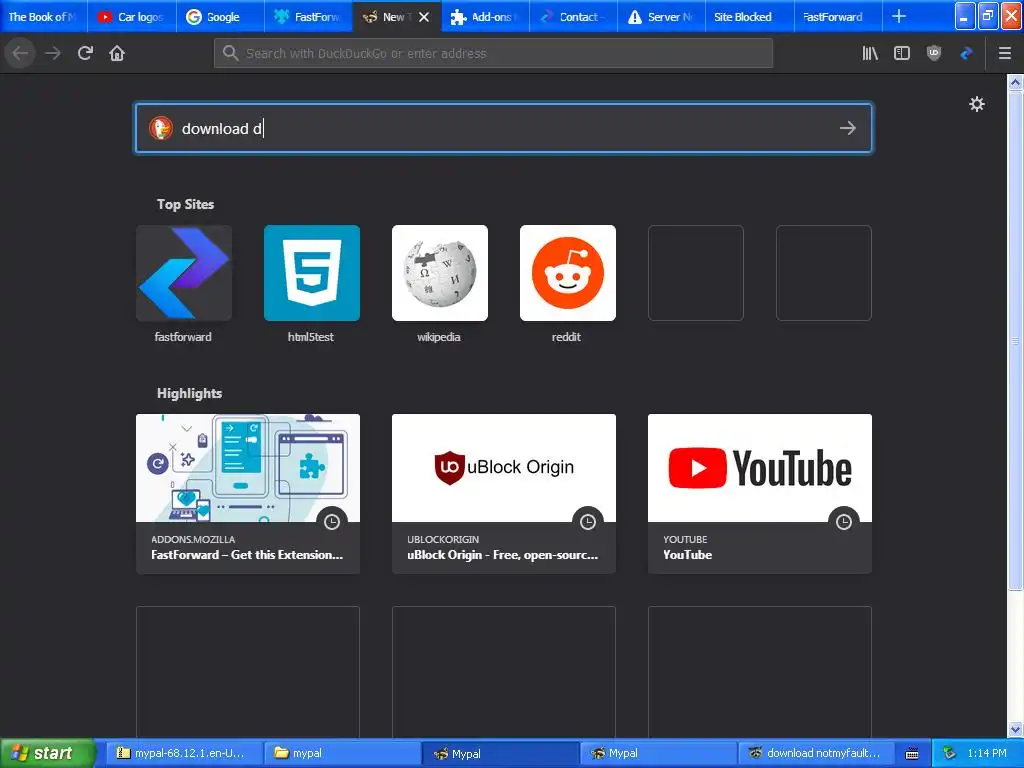Switch to the Add-ons tab
Image resolution: width=1024 pixels, height=768 pixels.
coord(485,17)
